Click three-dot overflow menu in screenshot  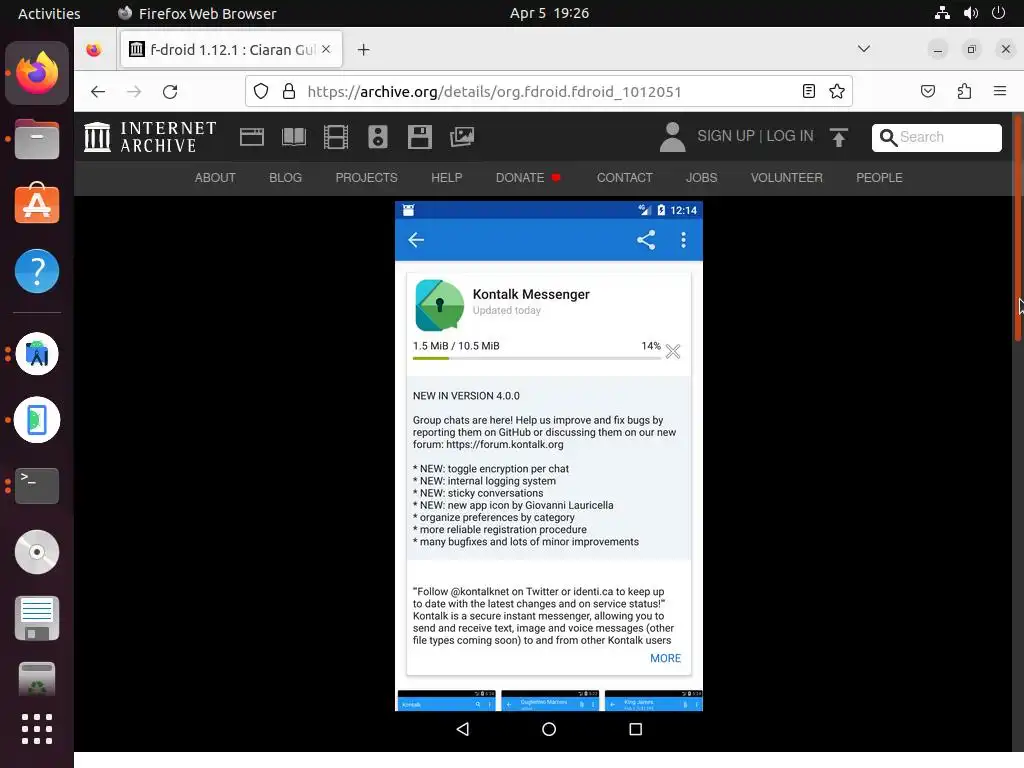click(x=683, y=240)
